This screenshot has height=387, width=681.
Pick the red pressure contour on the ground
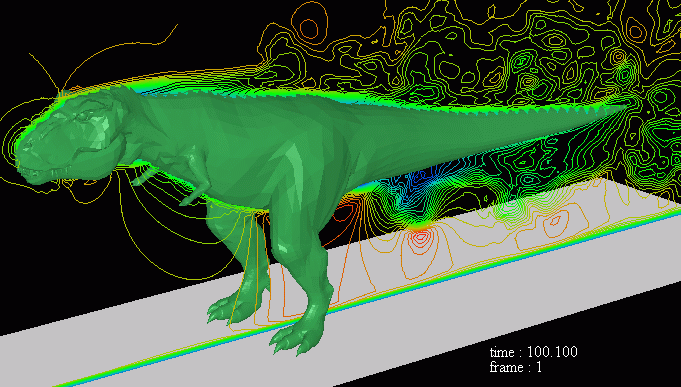pyautogui.click(x=420, y=237)
